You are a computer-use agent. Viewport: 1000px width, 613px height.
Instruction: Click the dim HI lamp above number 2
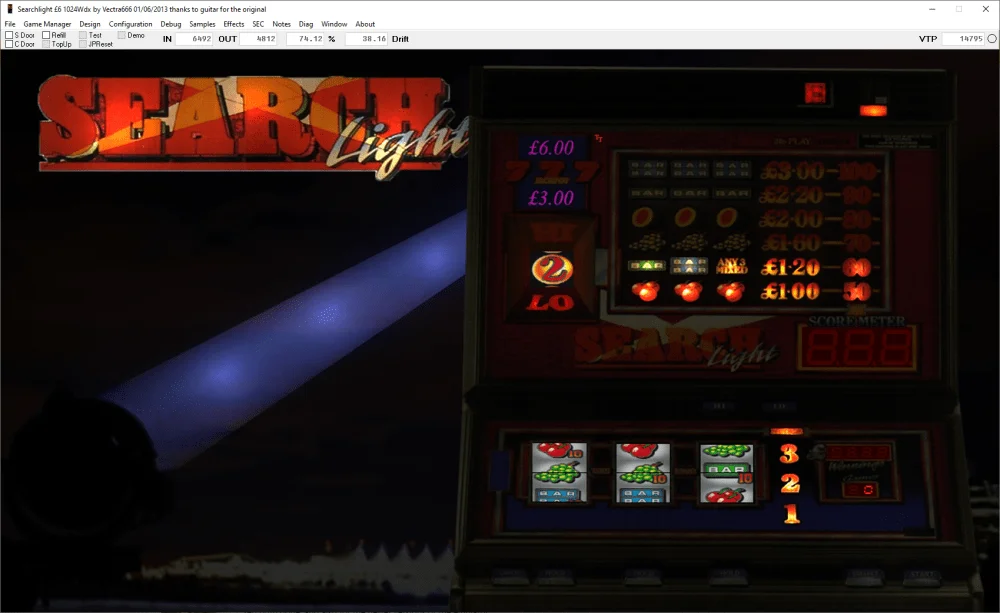[x=551, y=232]
